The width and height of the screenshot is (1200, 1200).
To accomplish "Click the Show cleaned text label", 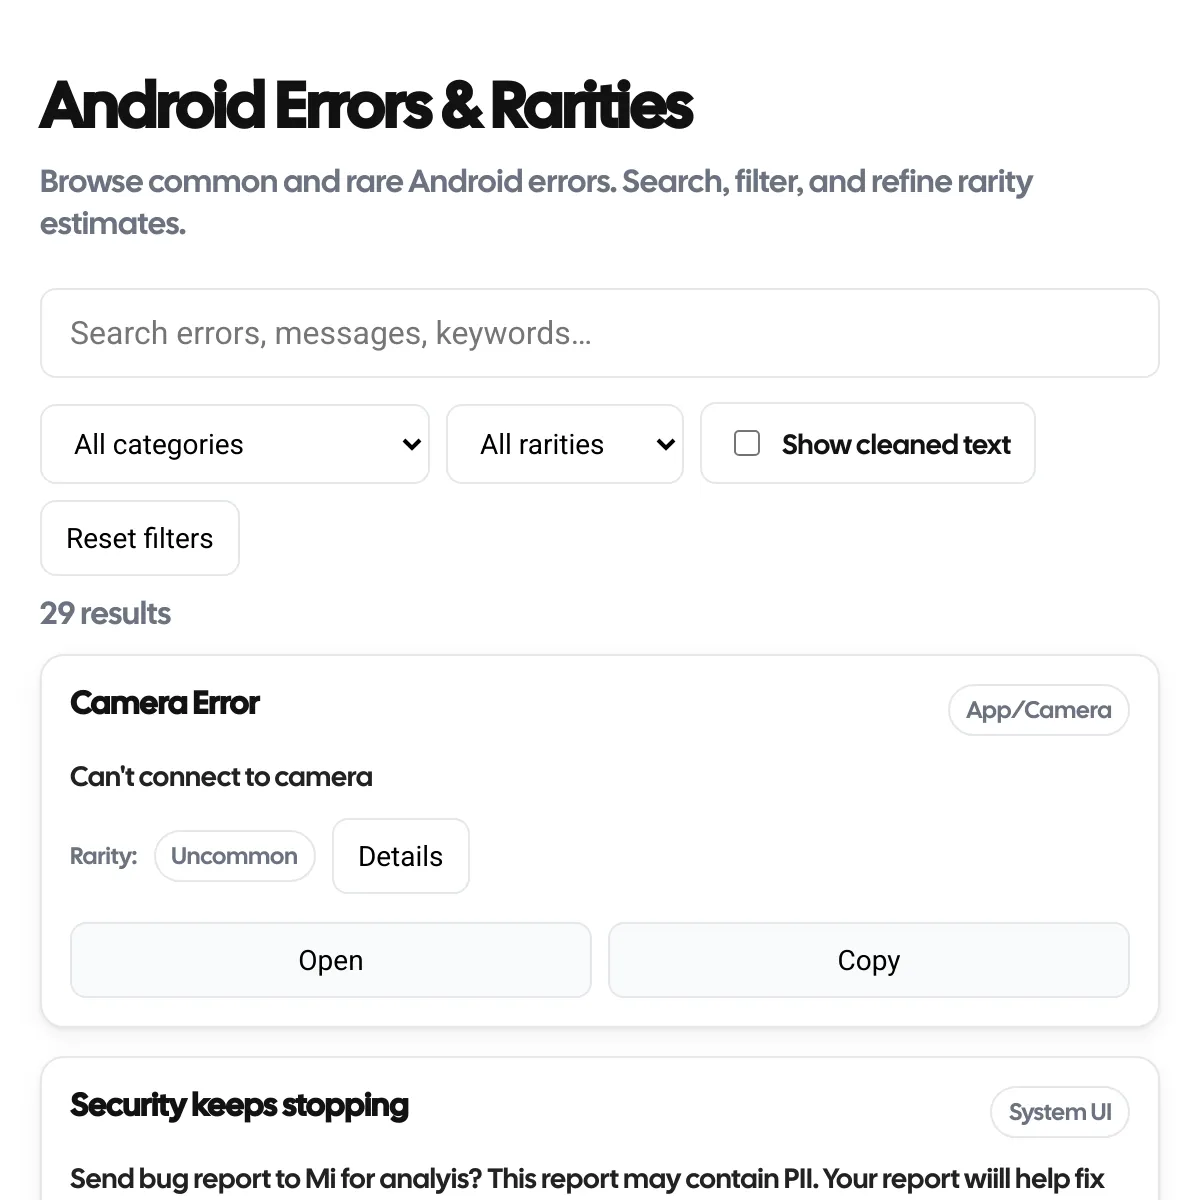I will point(896,444).
